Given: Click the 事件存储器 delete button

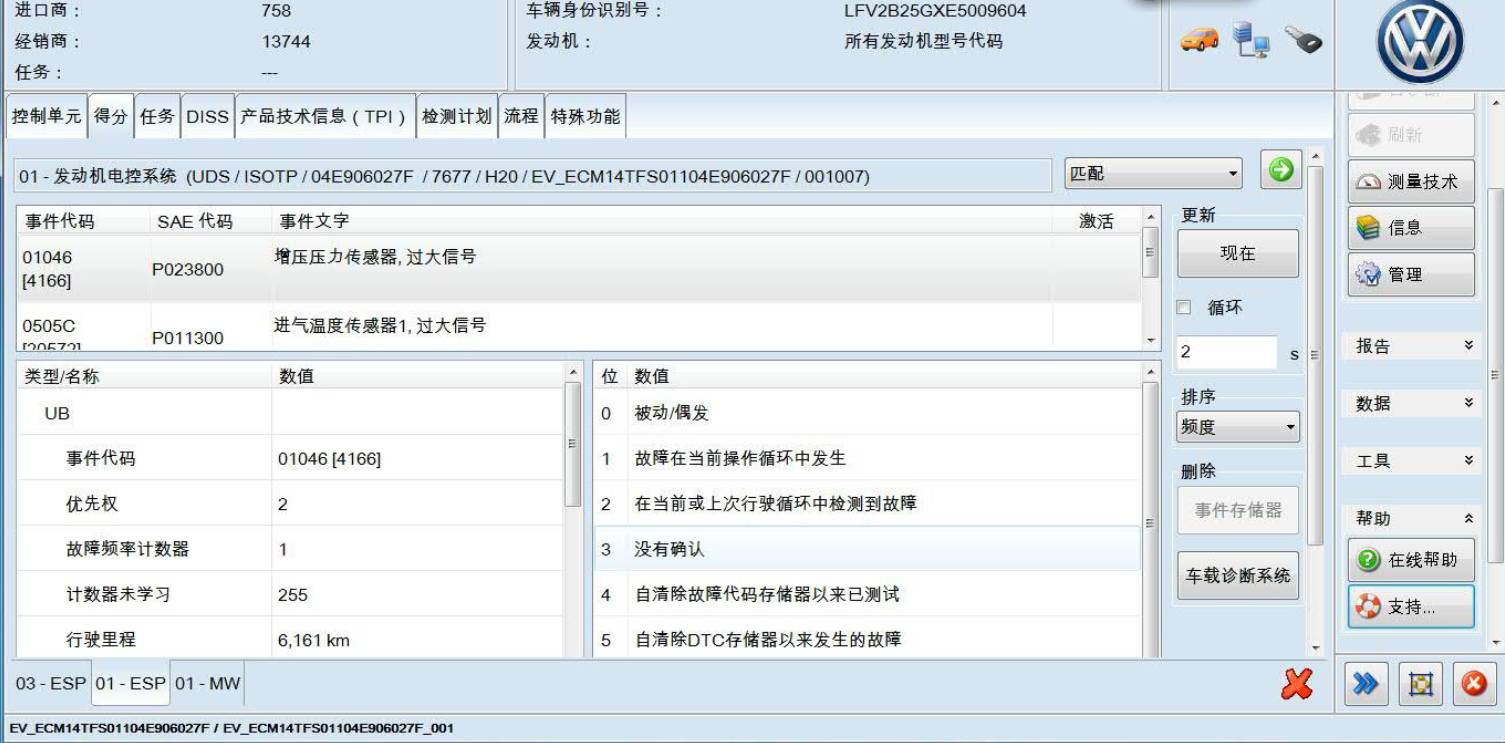Looking at the screenshot, I should tap(1238, 510).
